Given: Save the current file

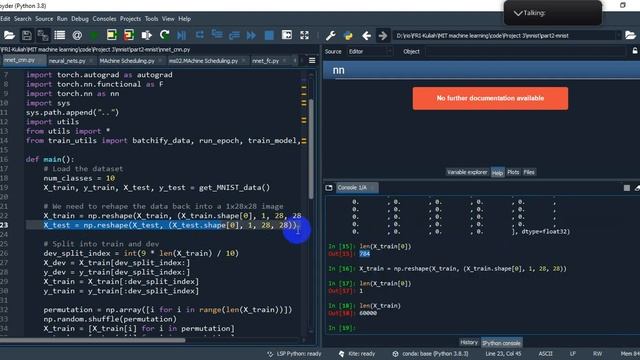Looking at the screenshot, I should (27, 36).
